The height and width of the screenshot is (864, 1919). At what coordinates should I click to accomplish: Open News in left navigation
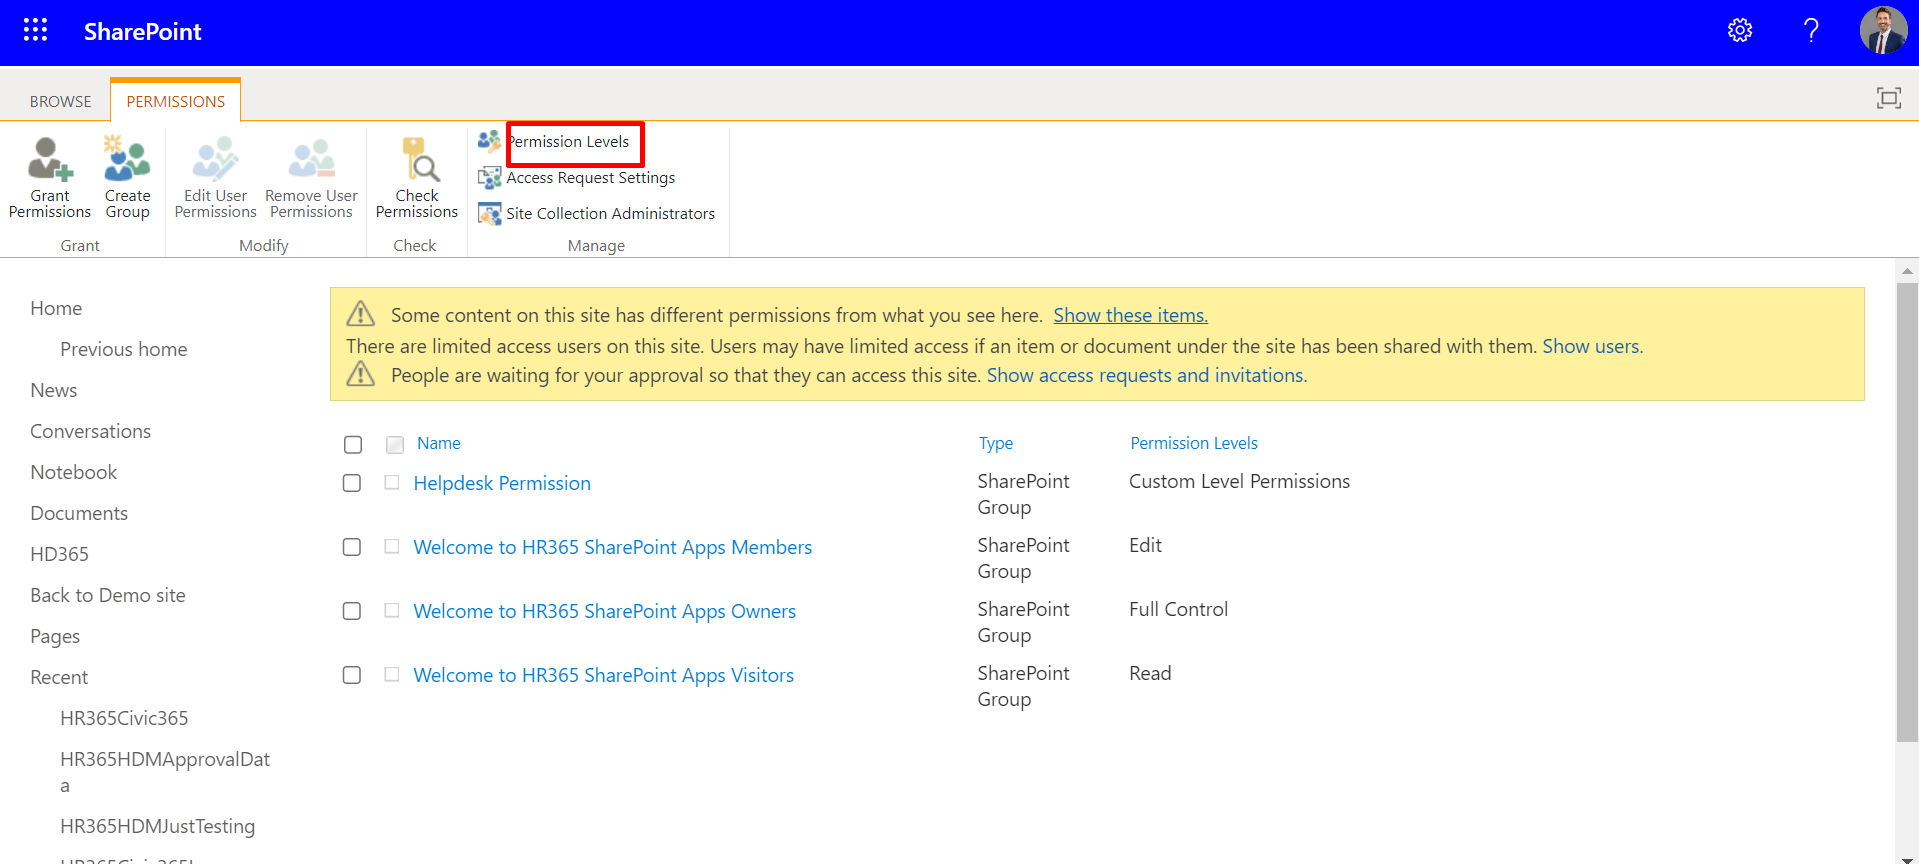[54, 390]
